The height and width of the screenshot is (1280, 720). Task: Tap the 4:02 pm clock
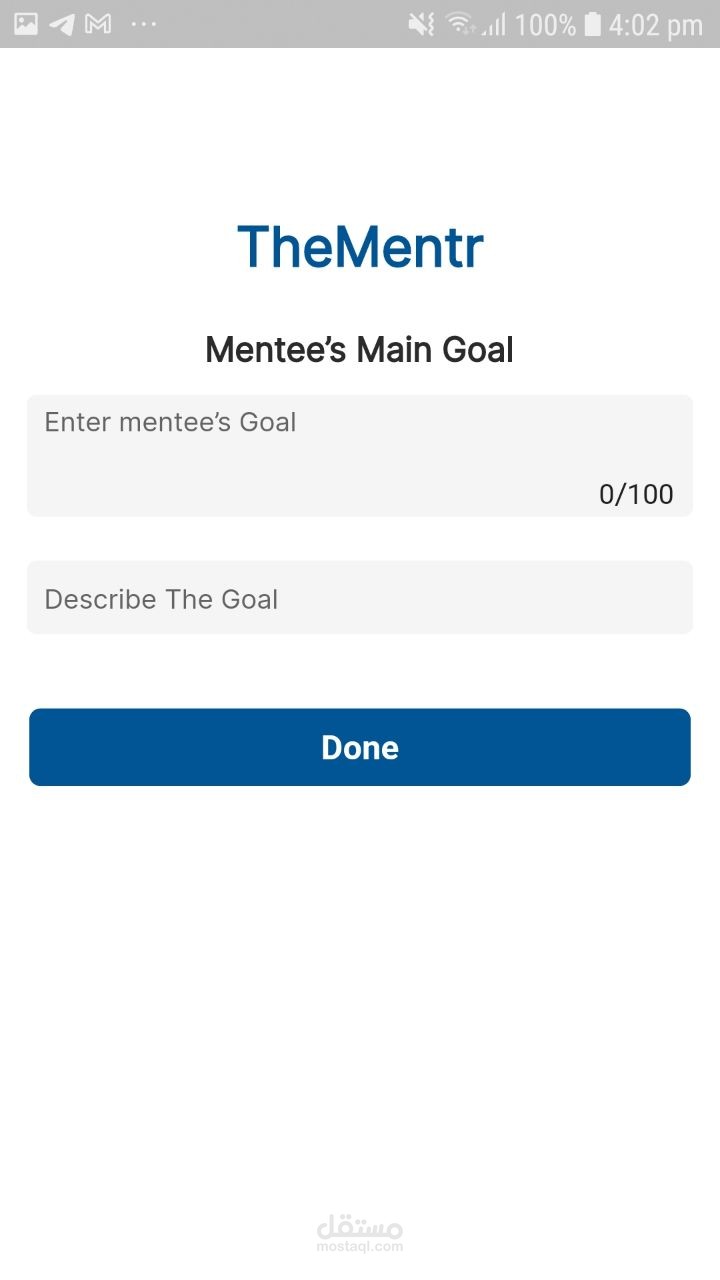point(656,24)
